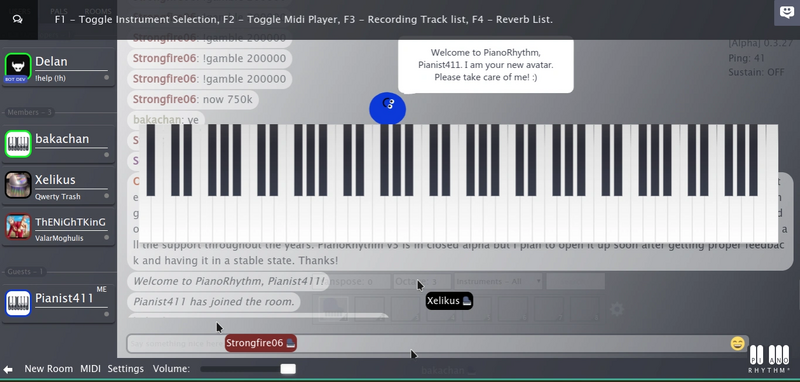Viewport: 800px width, 382px height.
Task: Select instrument slot 7
Action: coord(548,309)
